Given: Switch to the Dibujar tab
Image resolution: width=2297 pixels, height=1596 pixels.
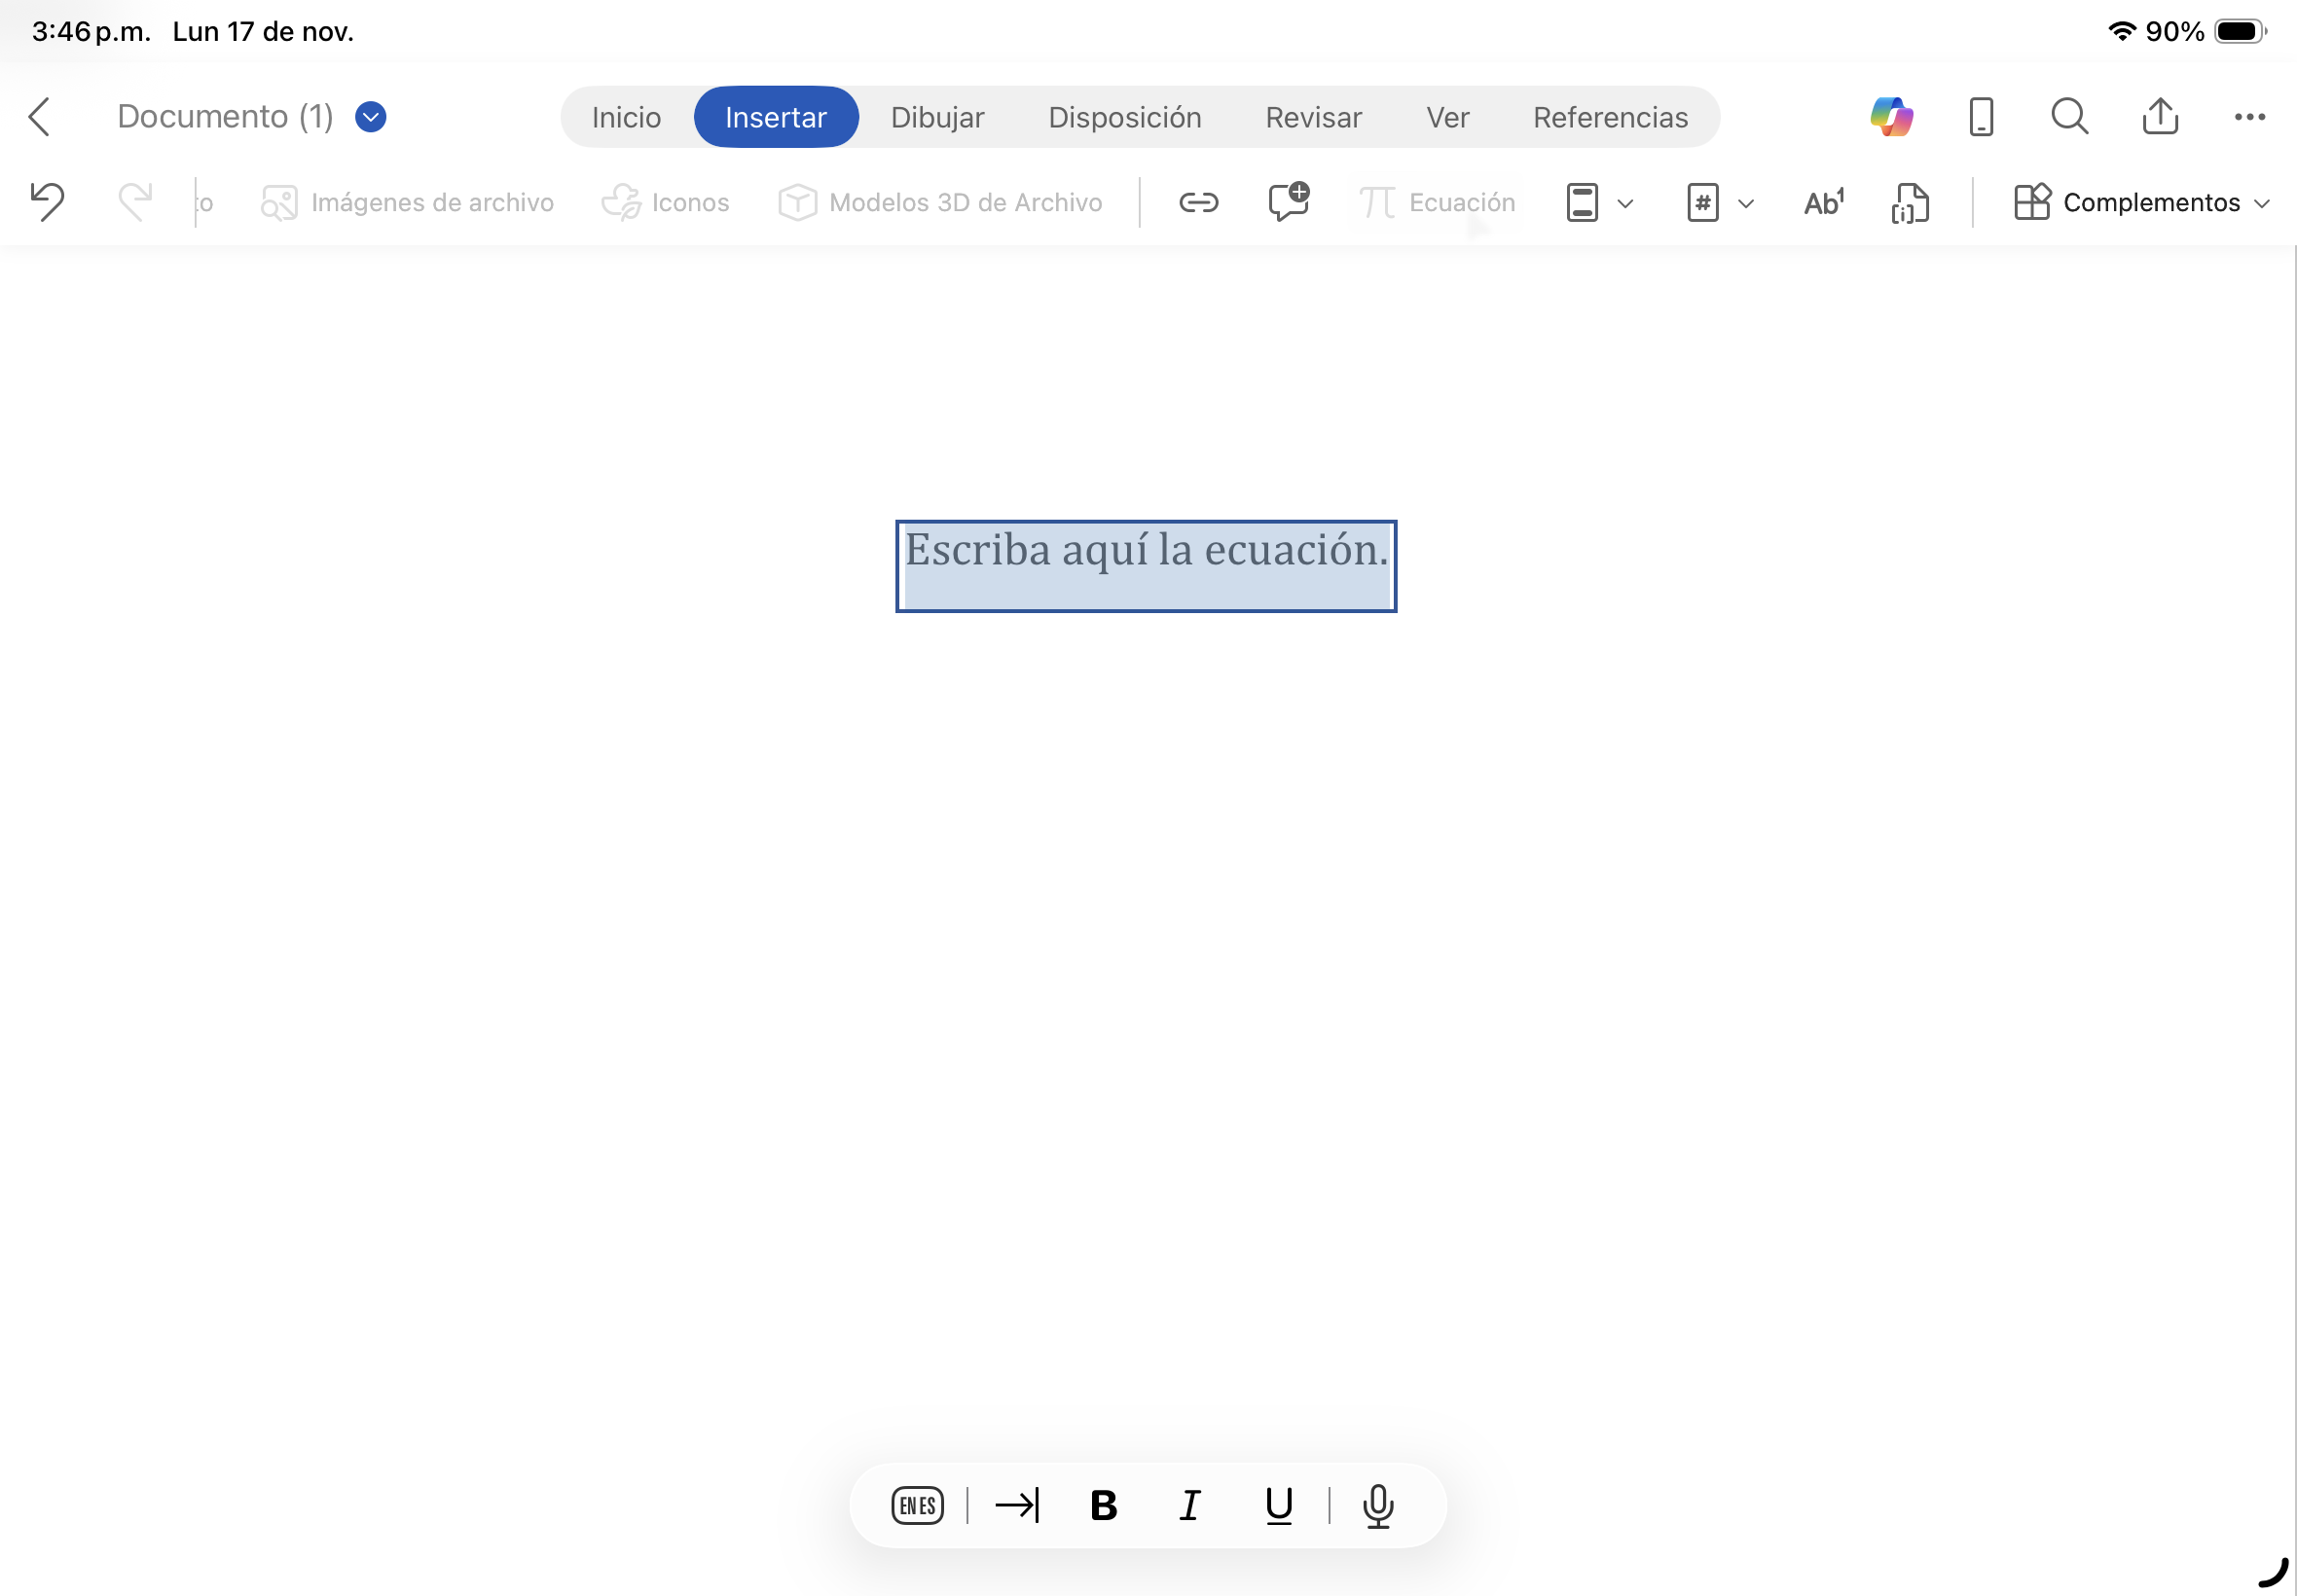Looking at the screenshot, I should pos(937,116).
